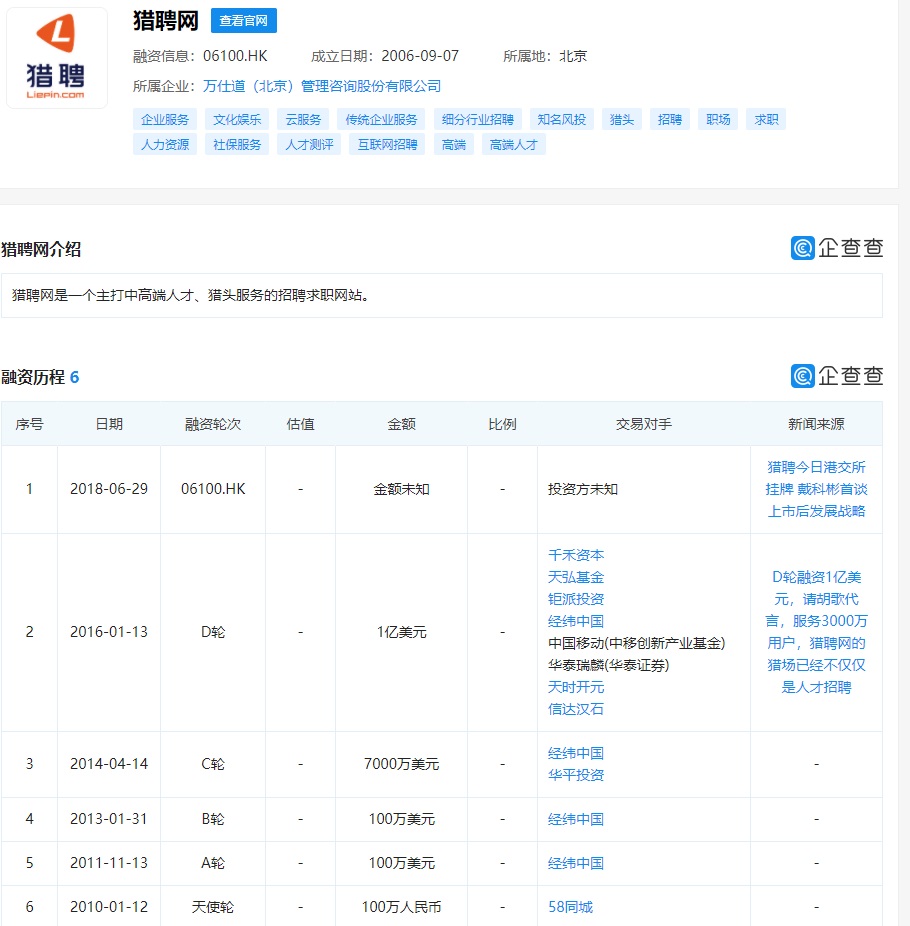This screenshot has height=926, width=910.
Task: Select the 猎头 tag
Action: pos(621,118)
